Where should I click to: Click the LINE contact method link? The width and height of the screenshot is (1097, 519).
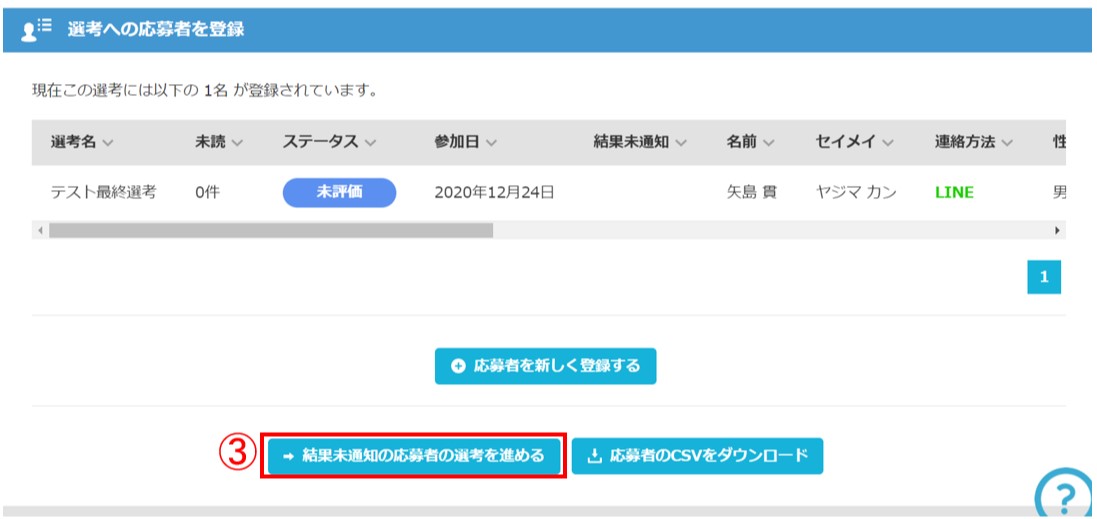tap(954, 192)
